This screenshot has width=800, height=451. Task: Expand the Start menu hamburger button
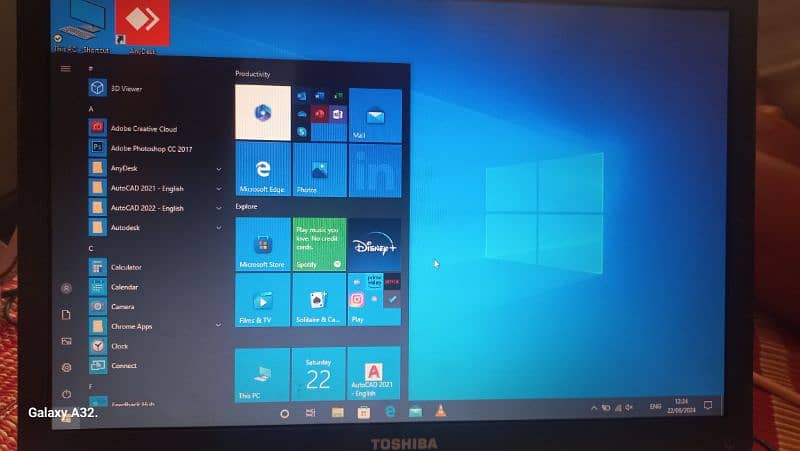tap(66, 68)
